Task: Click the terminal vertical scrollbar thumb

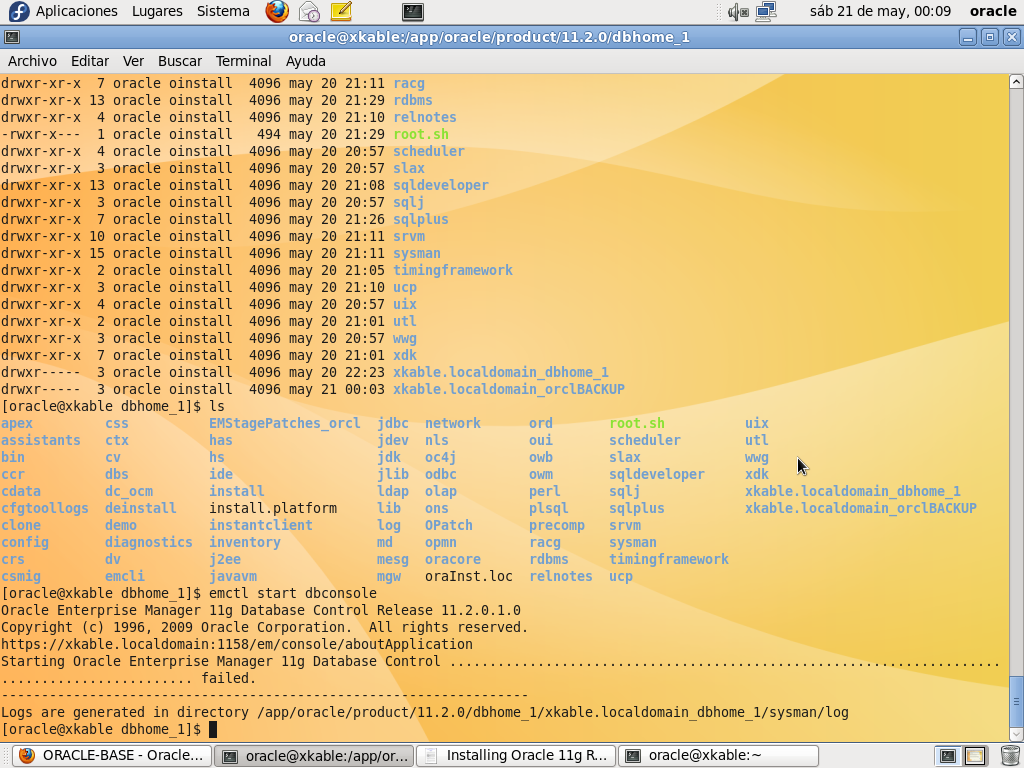Action: pyautogui.click(x=1016, y=701)
